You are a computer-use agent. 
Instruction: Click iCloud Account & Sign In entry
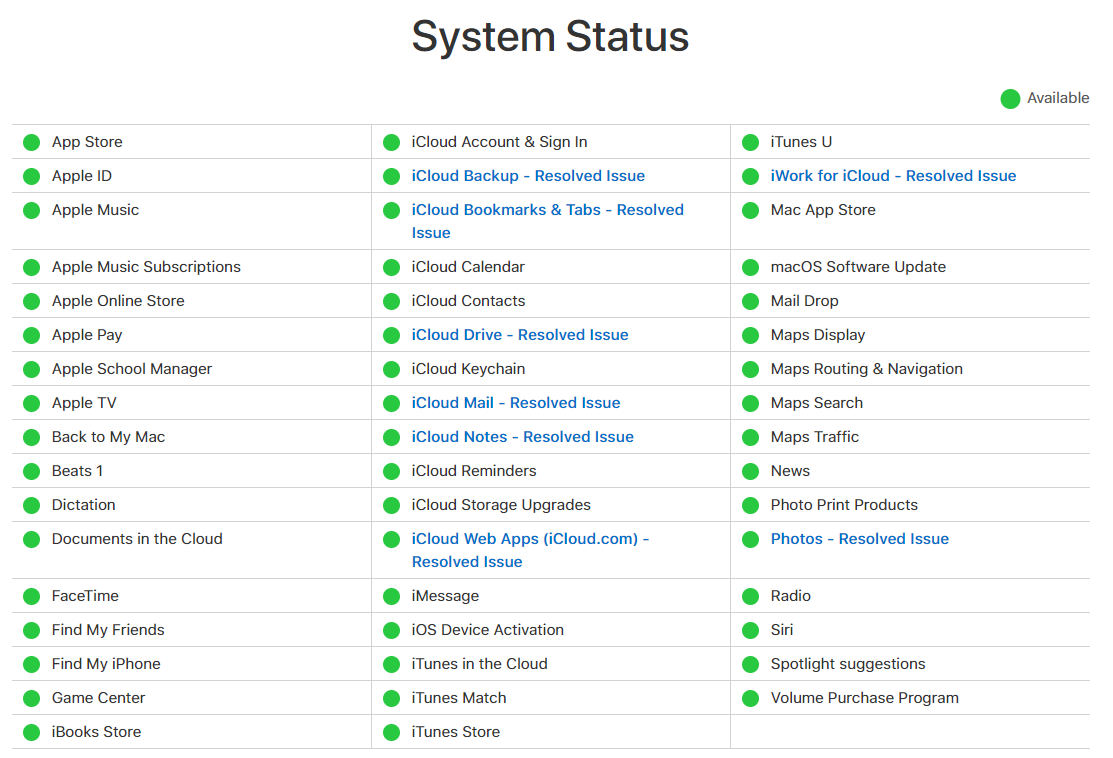coord(499,142)
